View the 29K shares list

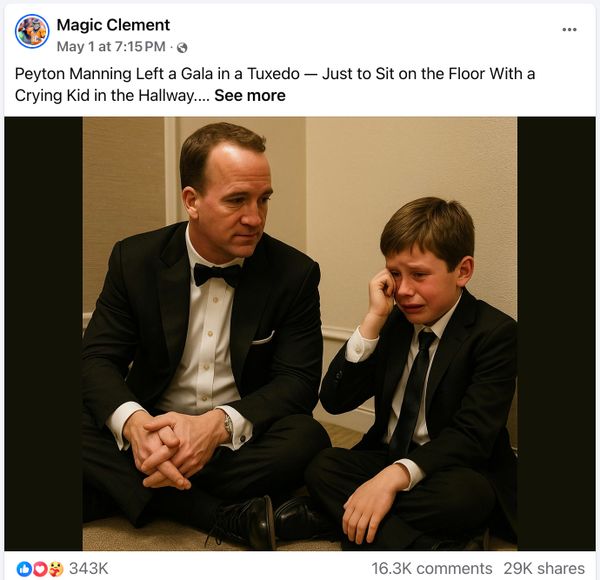[544, 568]
